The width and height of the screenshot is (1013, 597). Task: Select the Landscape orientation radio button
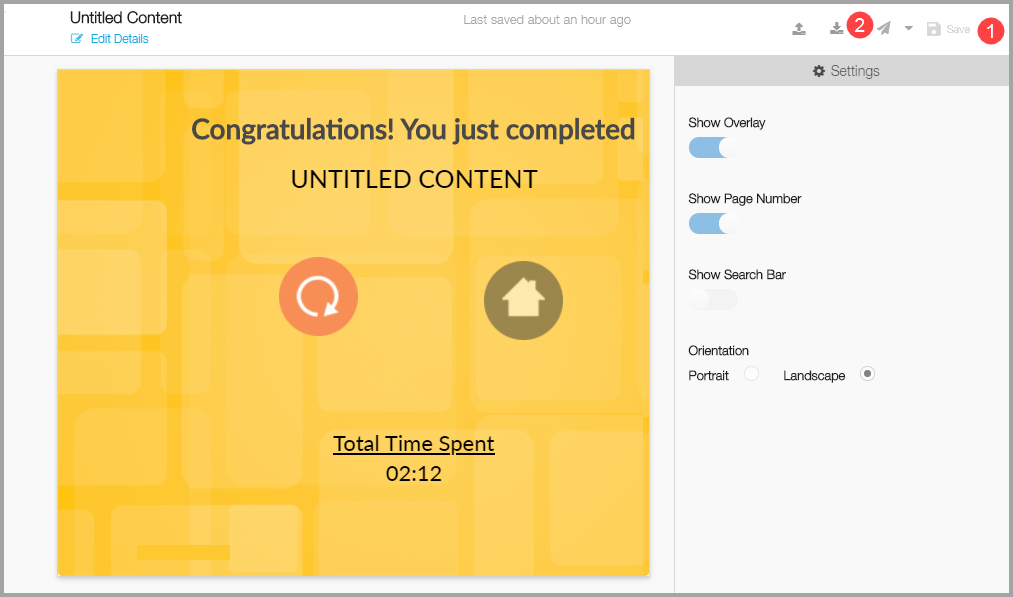click(867, 374)
